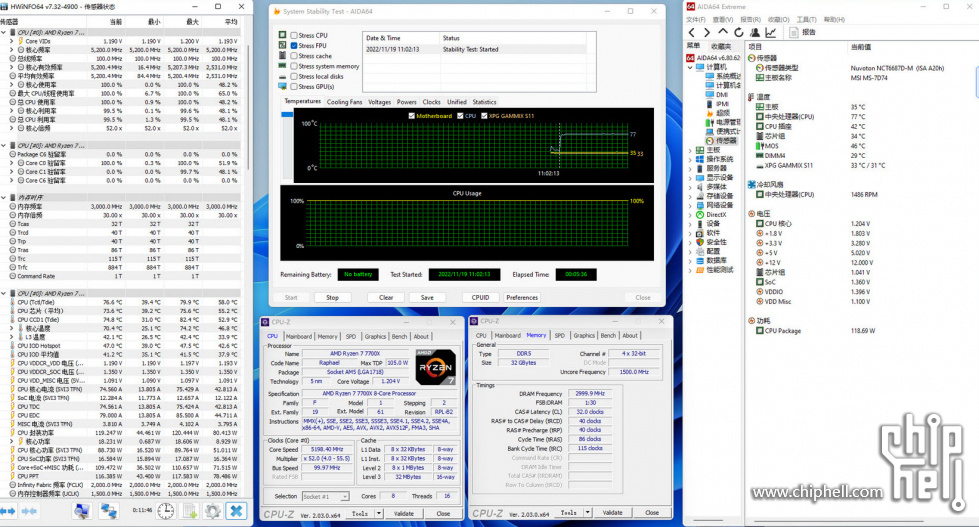
Task: Expand the 性能测试 node in AIDA64 tree
Action: 690,270
